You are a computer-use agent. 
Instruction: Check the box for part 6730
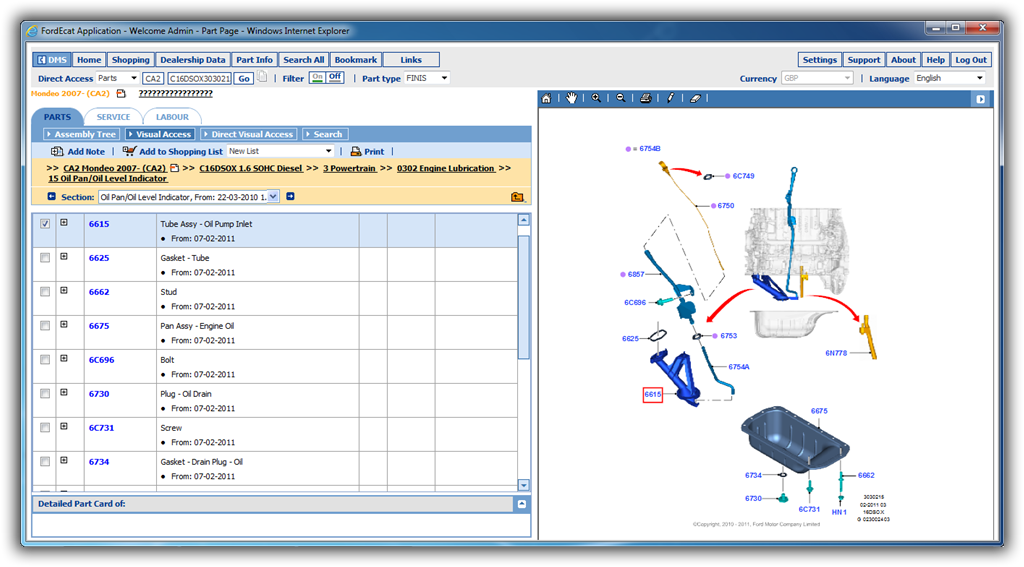pos(45,393)
